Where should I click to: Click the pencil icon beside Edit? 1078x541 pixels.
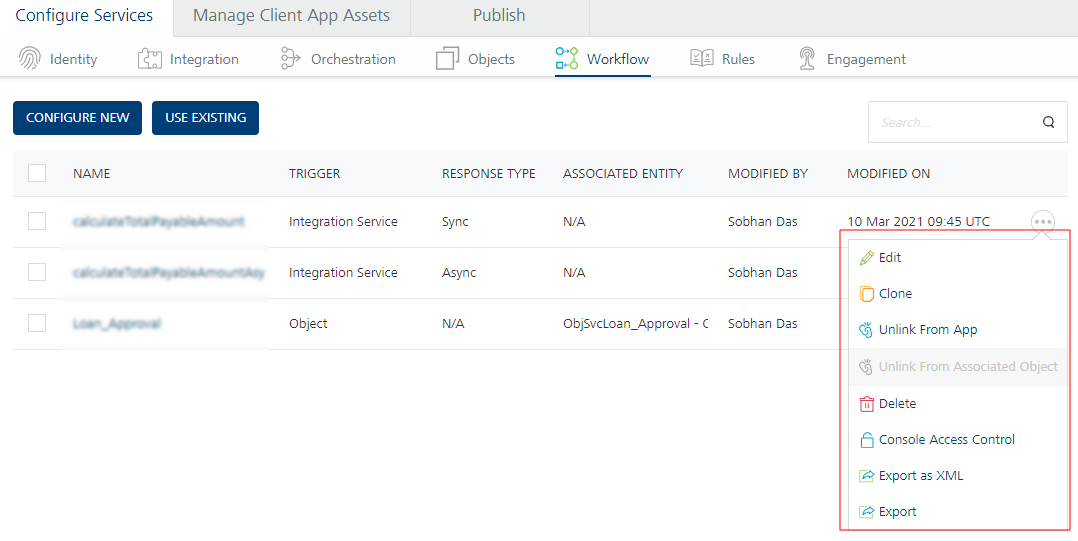[867, 258]
